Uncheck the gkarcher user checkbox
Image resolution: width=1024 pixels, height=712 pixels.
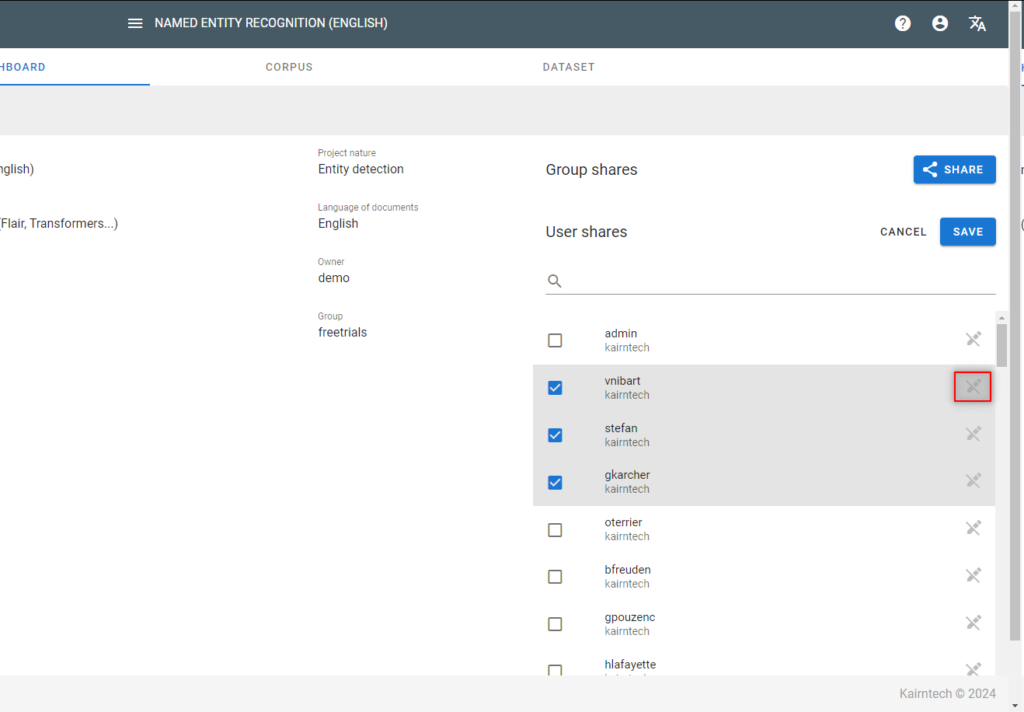(555, 483)
